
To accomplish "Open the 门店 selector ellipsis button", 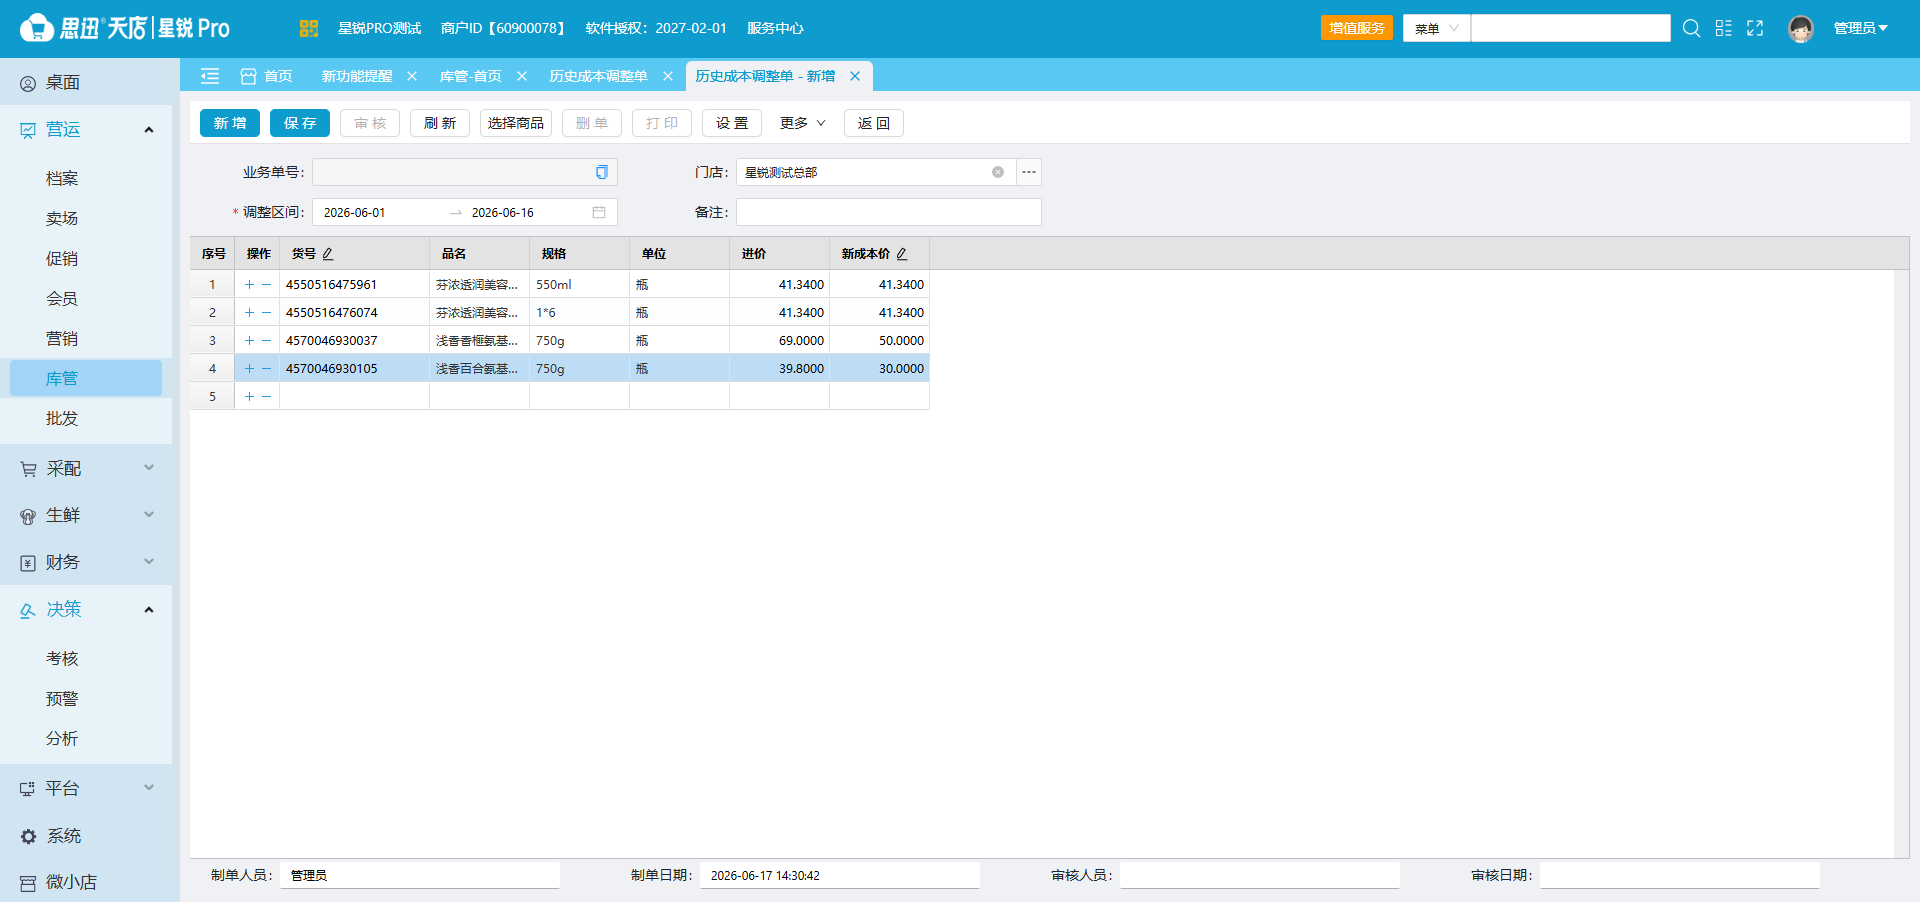I will pos(1029,172).
